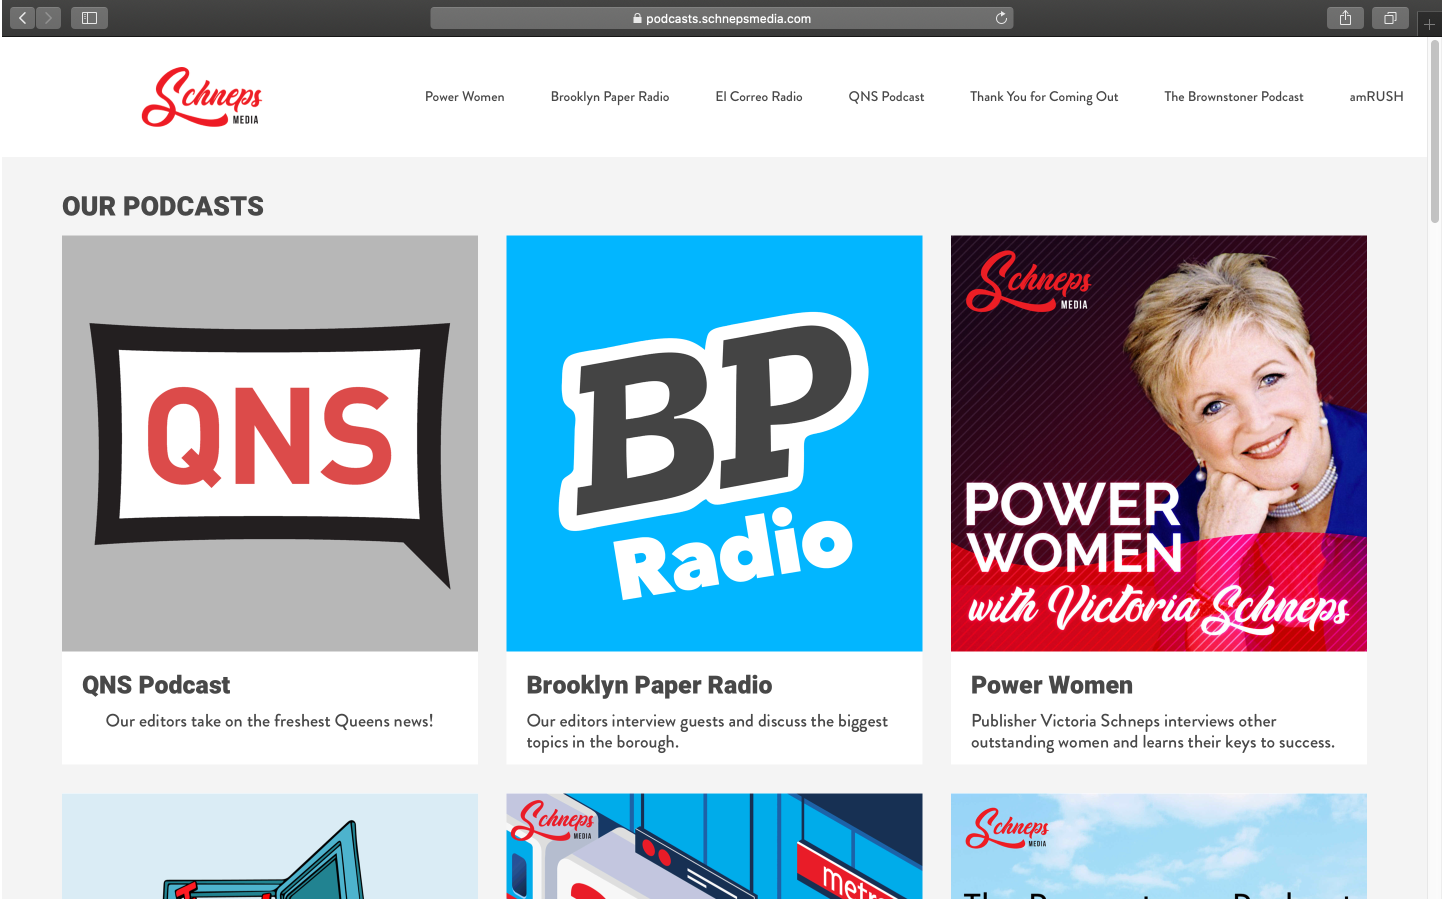Click the OUR PODCASTS heading
Image resolution: width=1442 pixels, height=899 pixels.
point(163,206)
